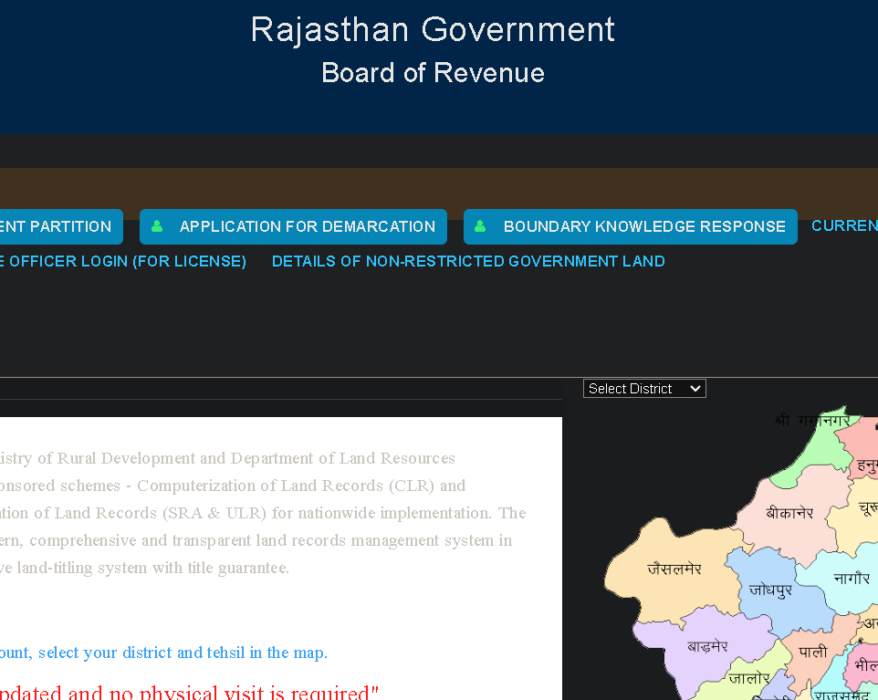Open Details of Non-Restricted Government Land
Viewport: 878px width, 700px height.
[x=468, y=261]
